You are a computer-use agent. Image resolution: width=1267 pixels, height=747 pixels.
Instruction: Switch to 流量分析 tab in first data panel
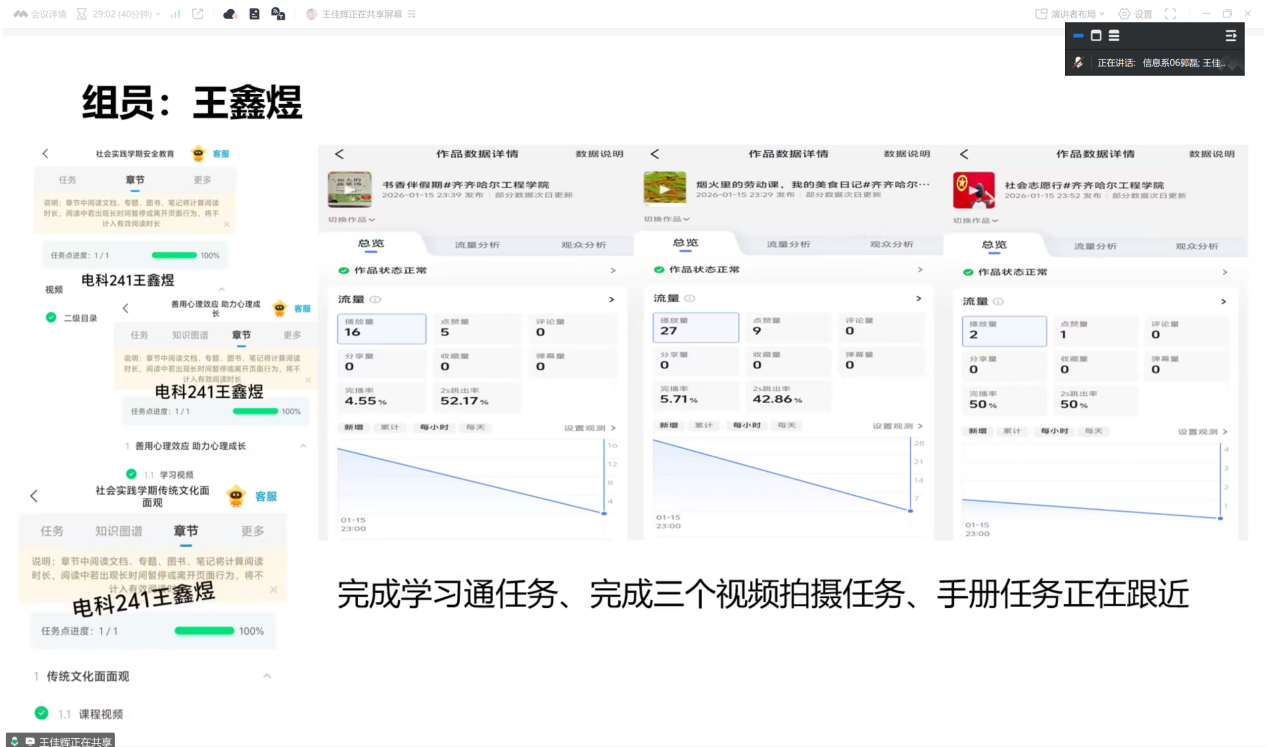477,245
